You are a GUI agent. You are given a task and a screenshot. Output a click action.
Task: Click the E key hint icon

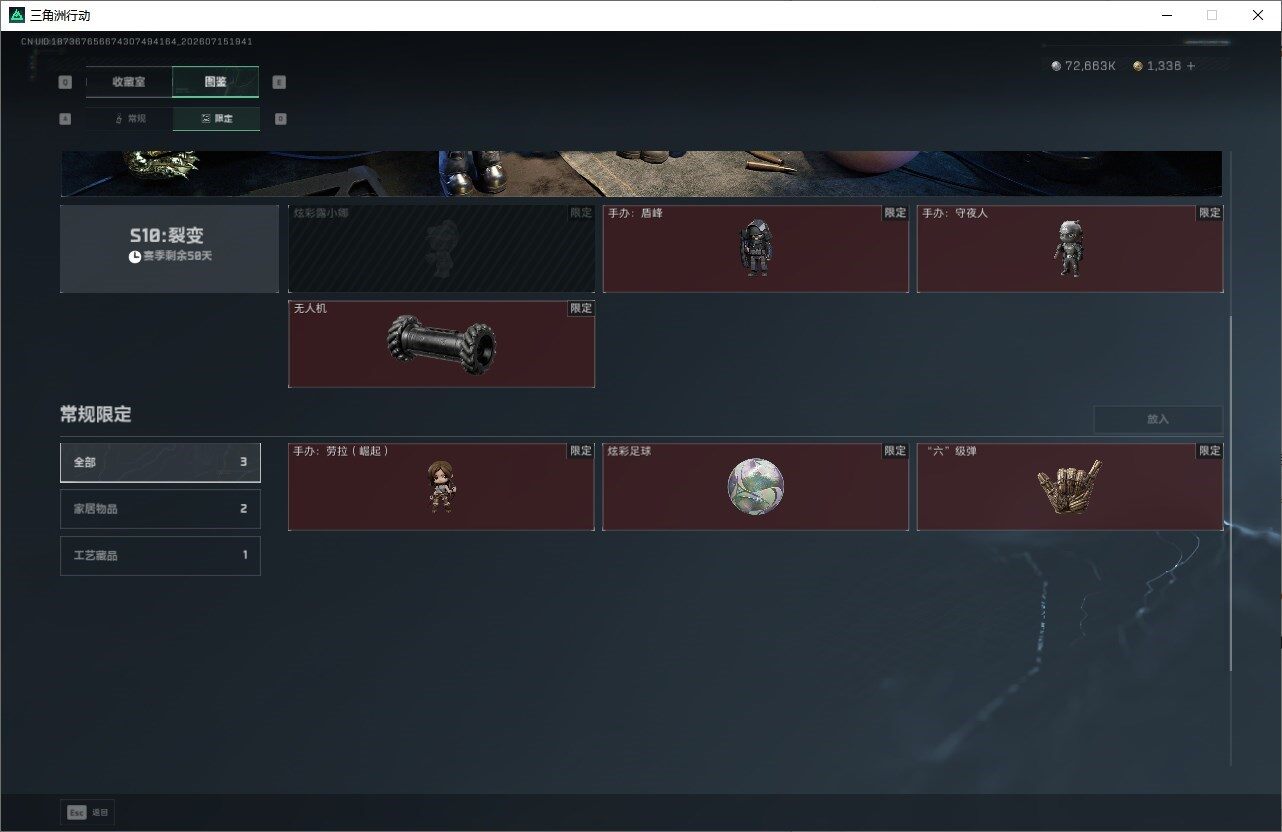pos(279,83)
